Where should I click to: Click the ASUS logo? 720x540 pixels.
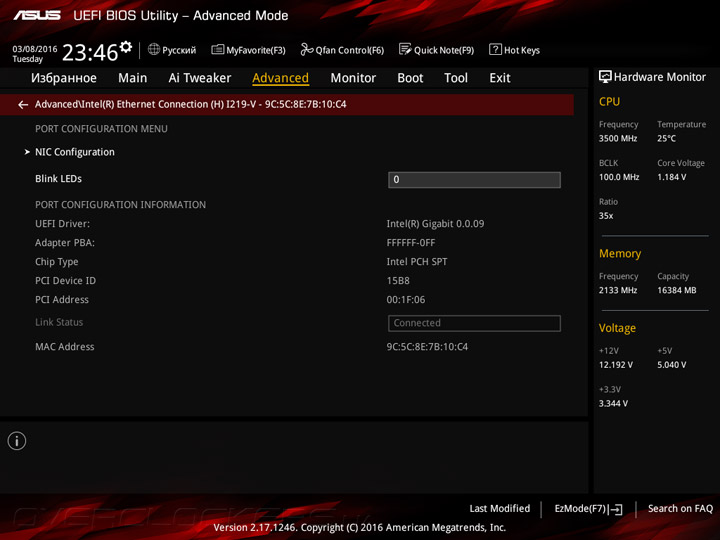[x=37, y=16]
